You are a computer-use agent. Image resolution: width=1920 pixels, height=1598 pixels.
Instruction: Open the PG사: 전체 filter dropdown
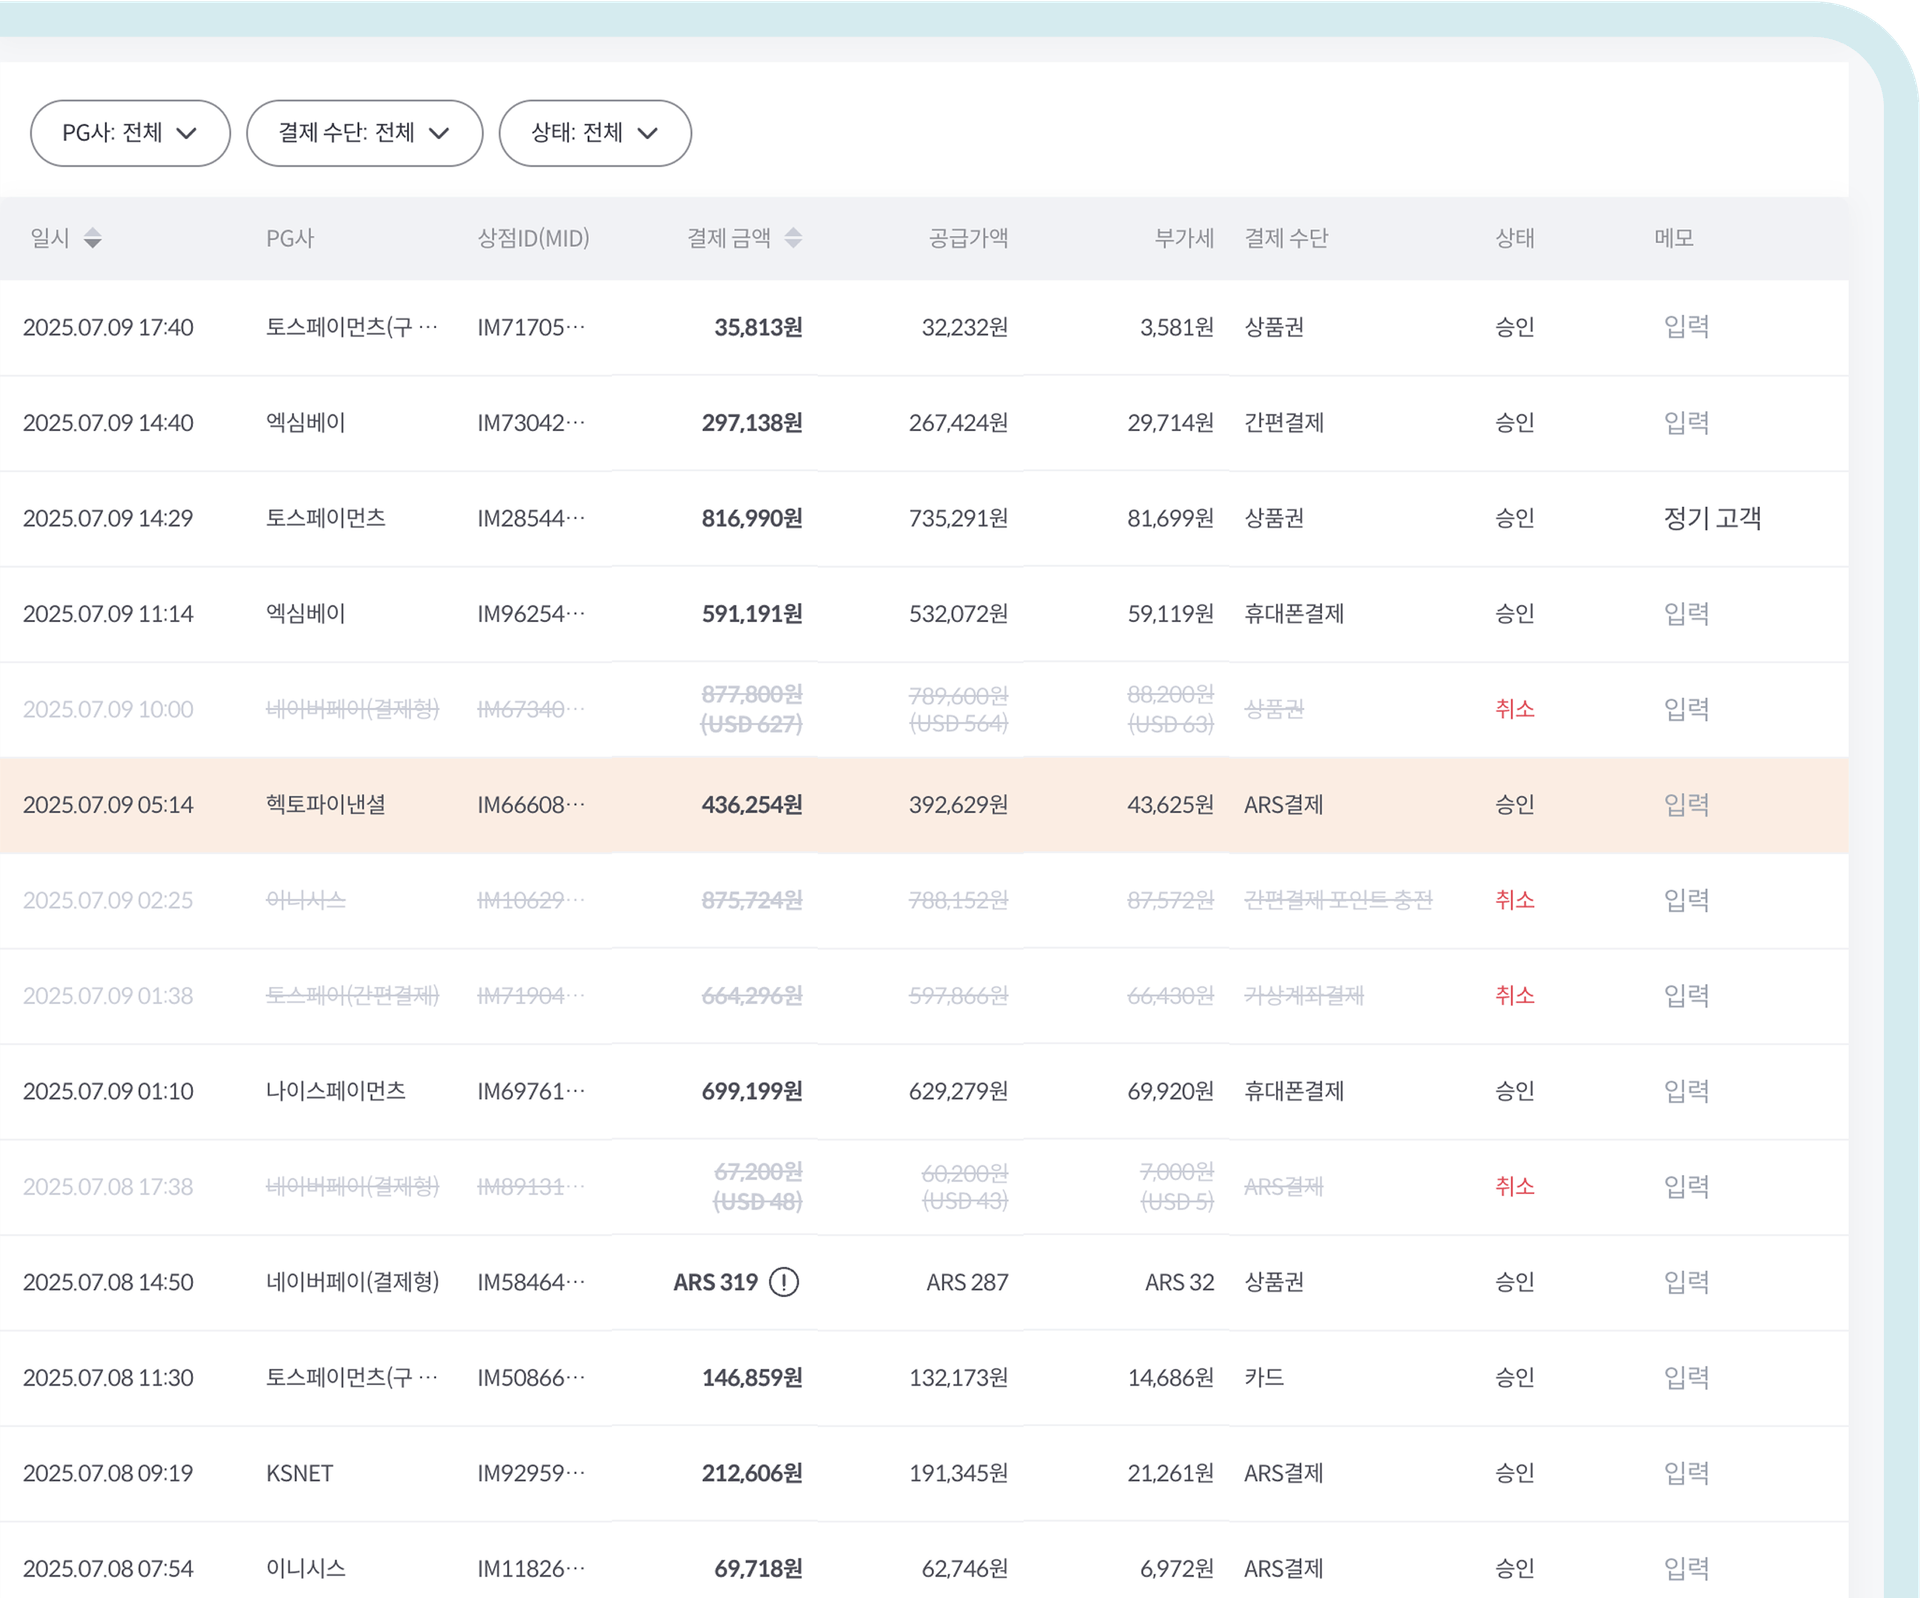(x=130, y=133)
